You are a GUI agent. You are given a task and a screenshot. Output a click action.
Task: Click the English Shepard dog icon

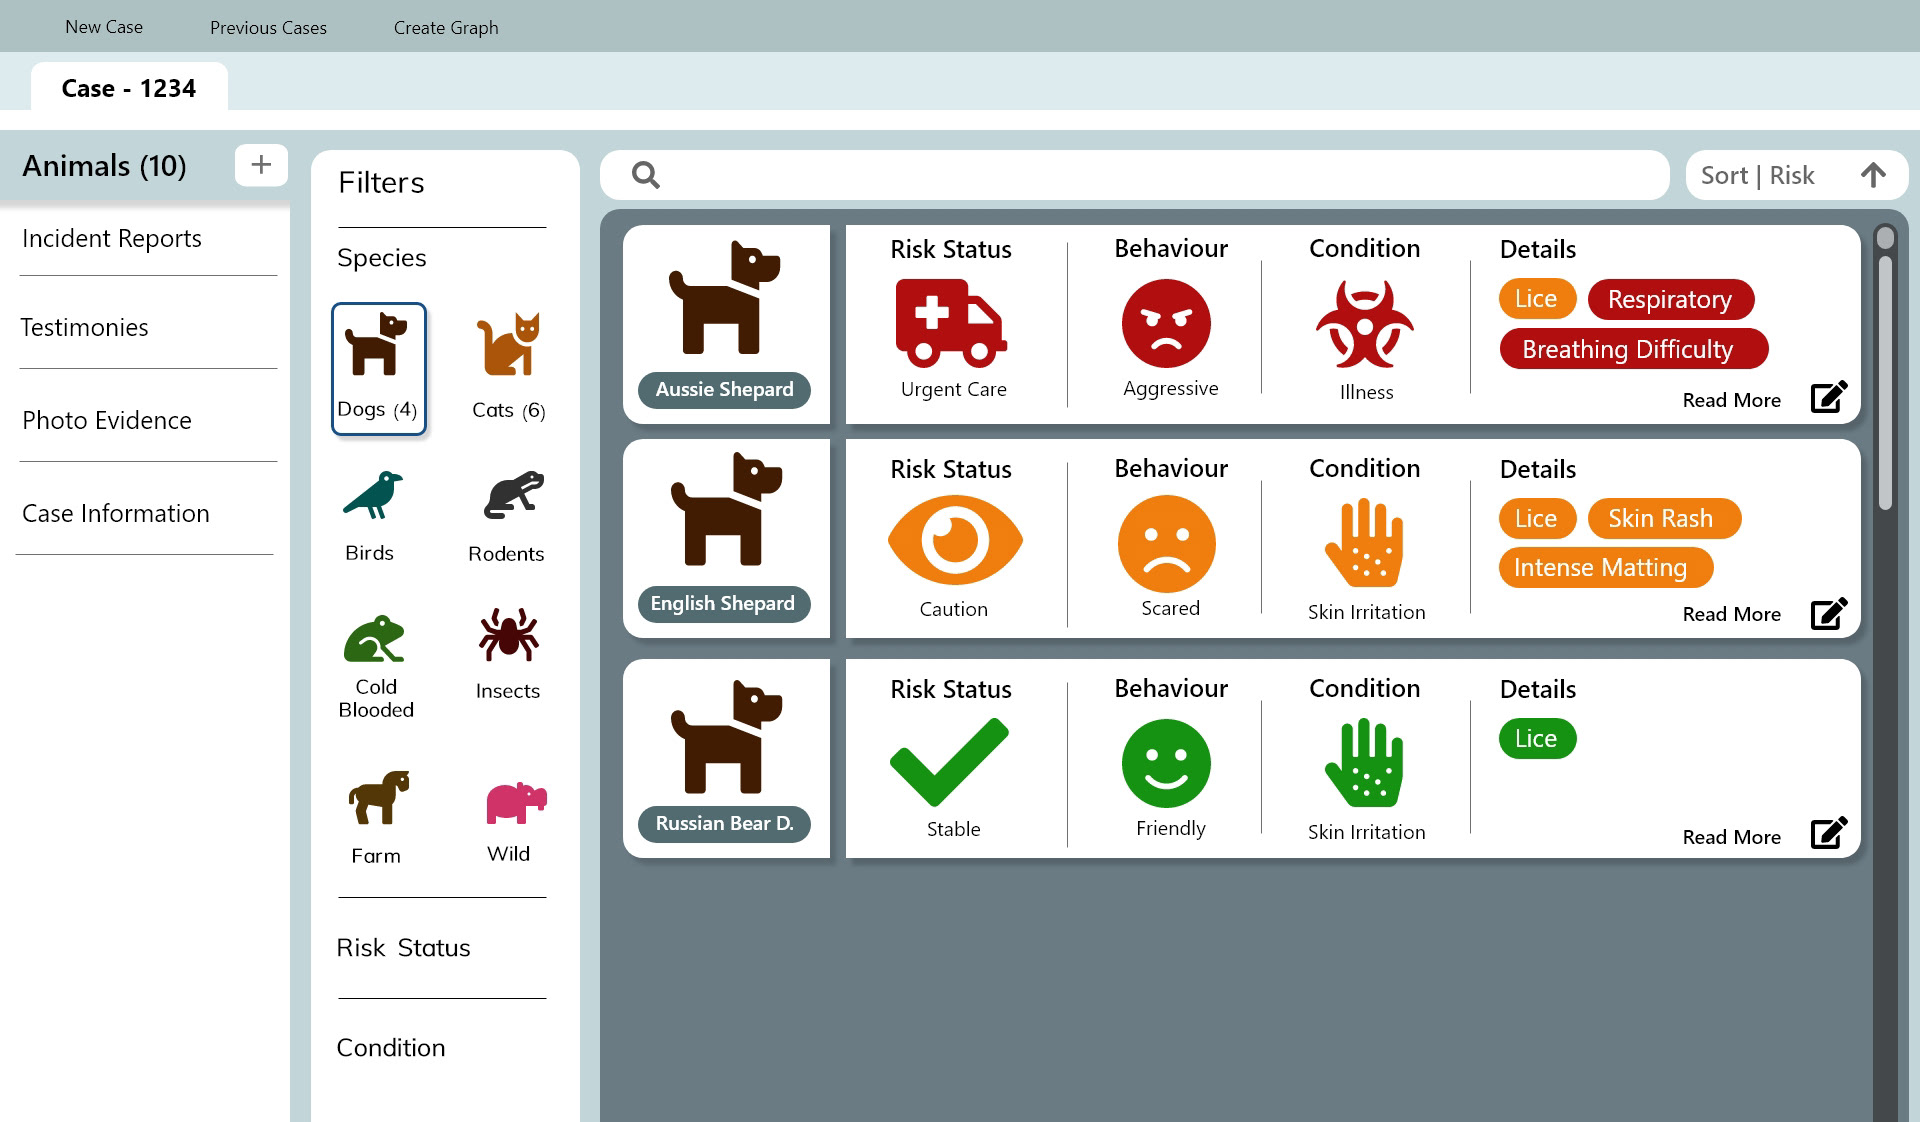click(x=726, y=509)
